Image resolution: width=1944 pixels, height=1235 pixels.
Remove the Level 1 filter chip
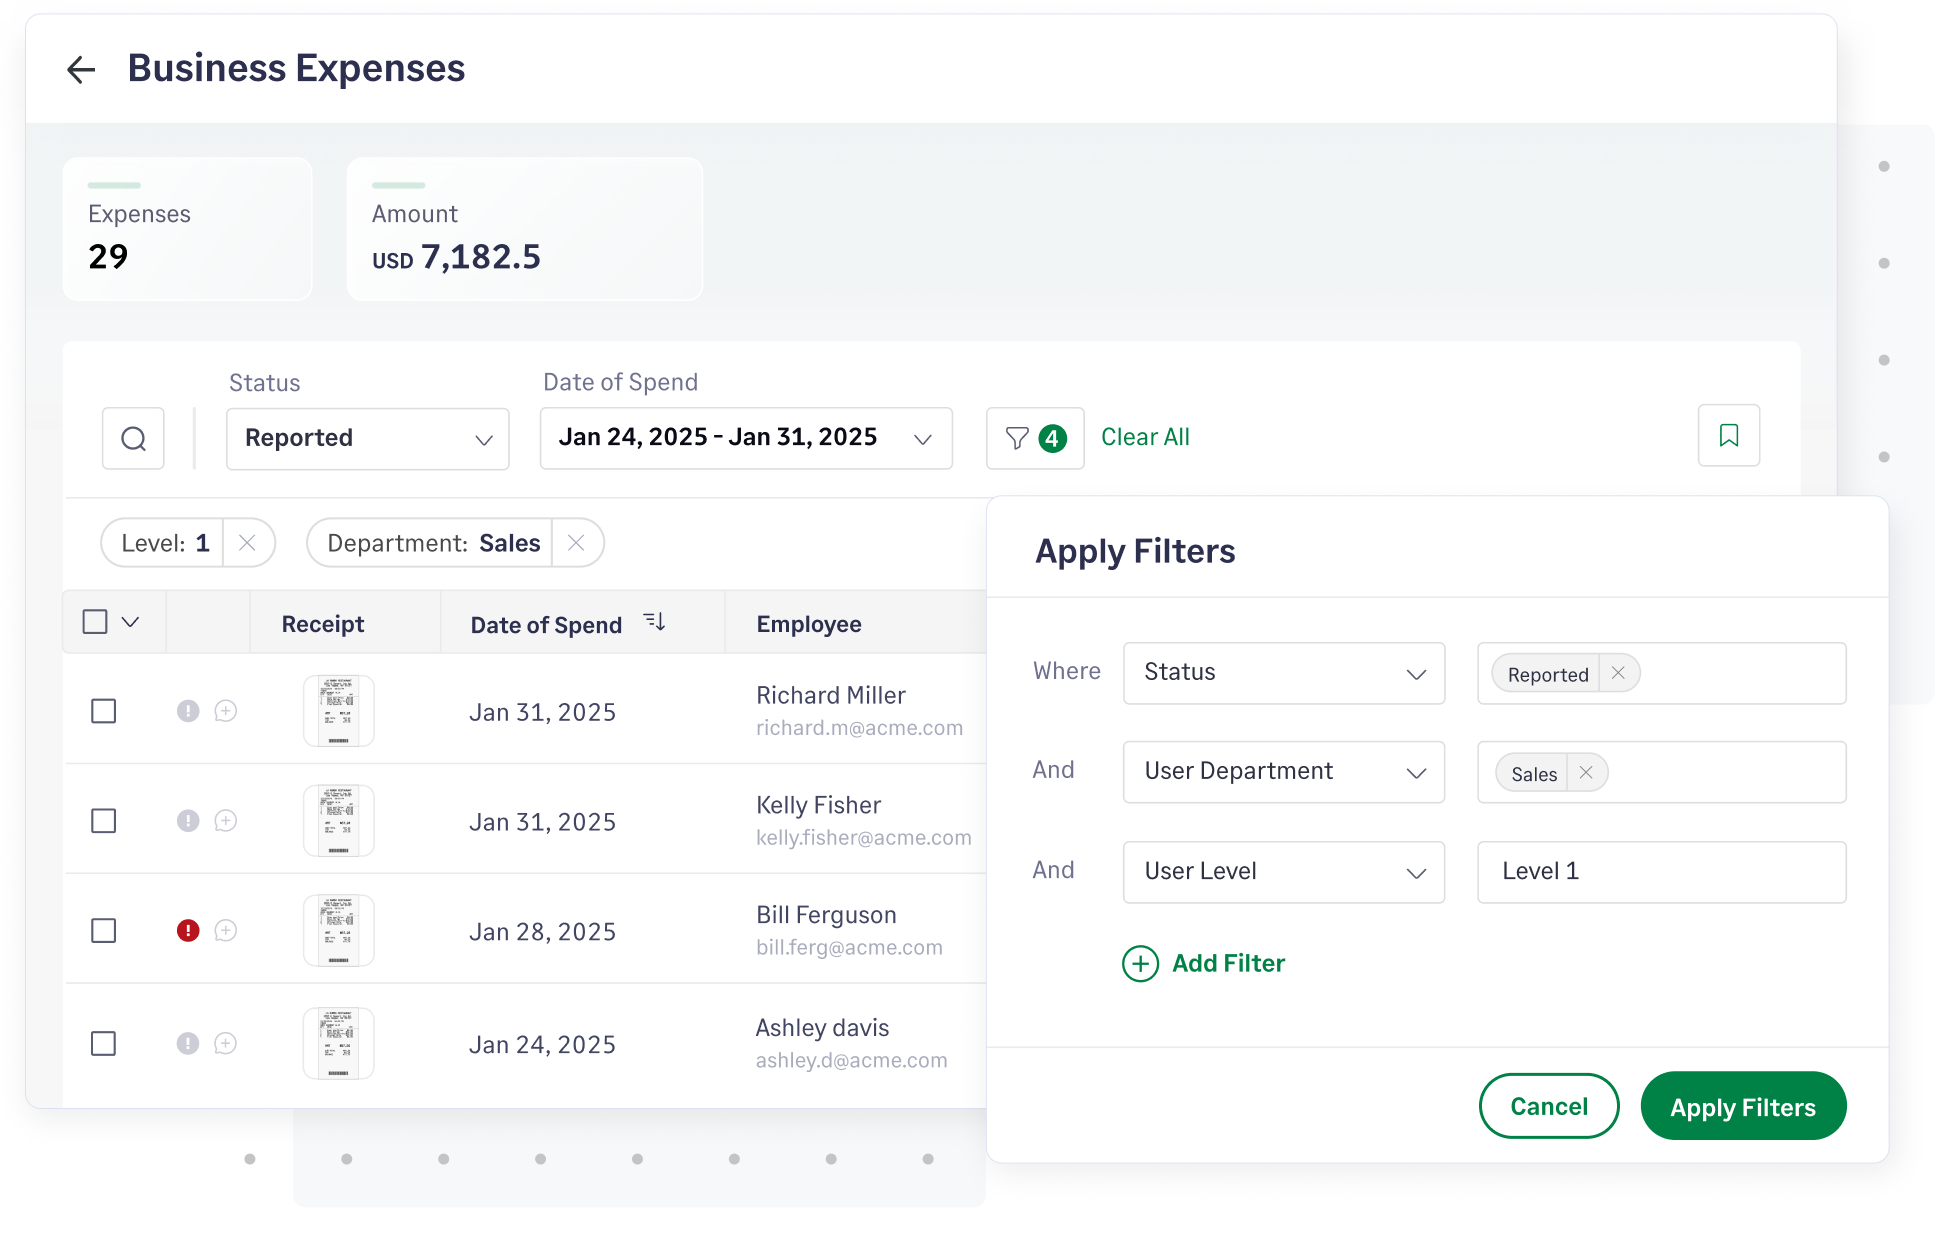(x=248, y=542)
